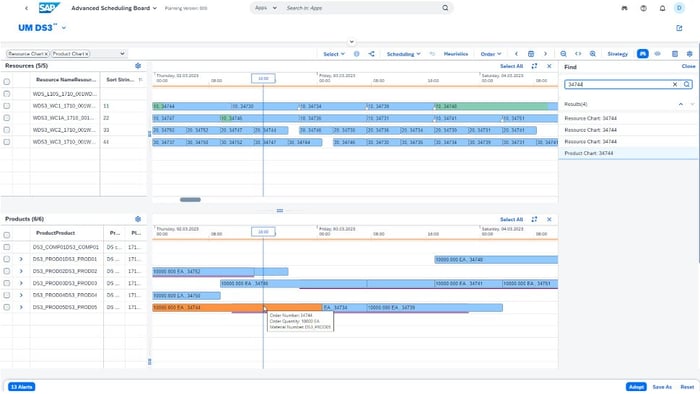
Task: Click the relationships network icon in the toolbar
Action: (371, 54)
